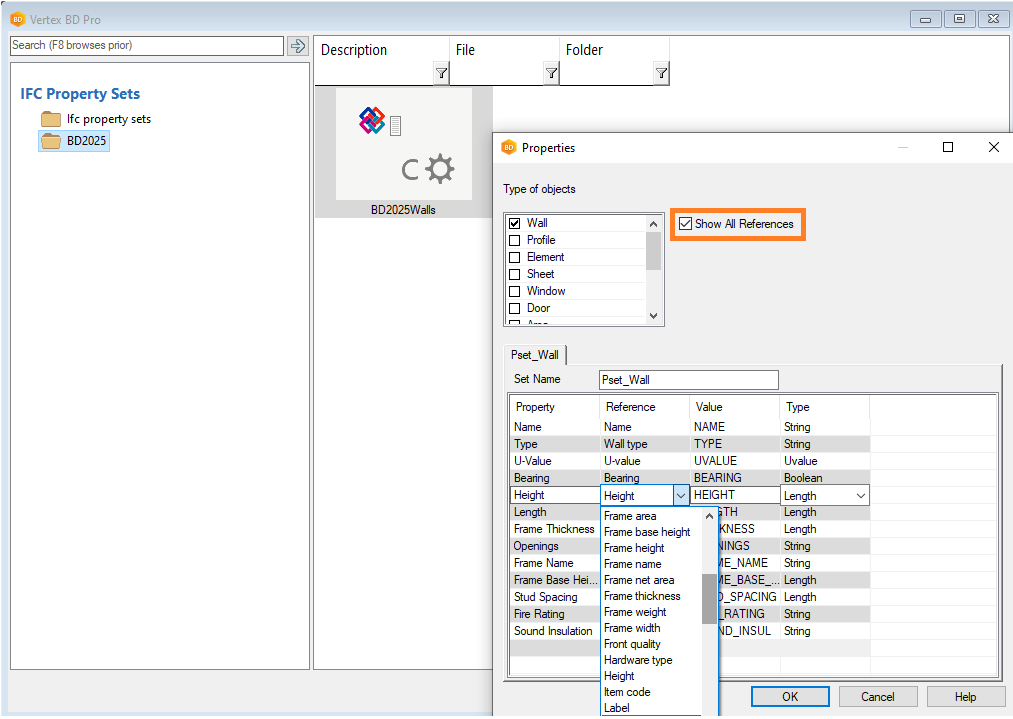Open the File column filter icon
This screenshot has width=1013, height=719.
[x=551, y=73]
